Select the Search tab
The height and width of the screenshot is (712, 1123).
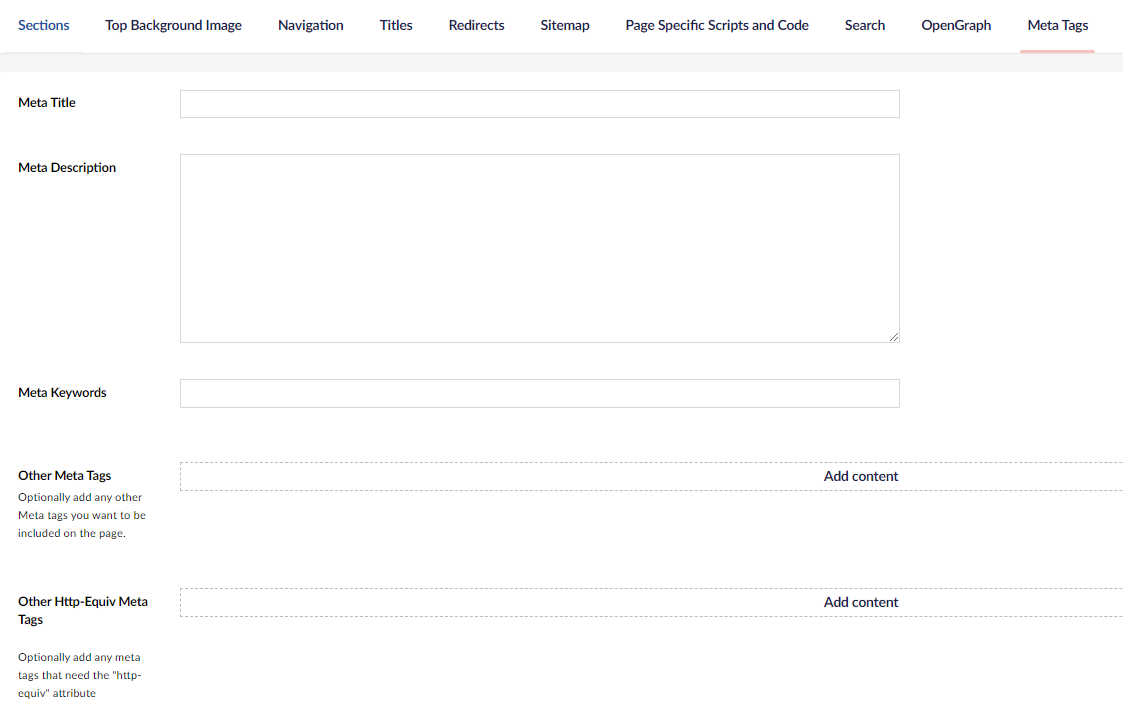(x=864, y=25)
